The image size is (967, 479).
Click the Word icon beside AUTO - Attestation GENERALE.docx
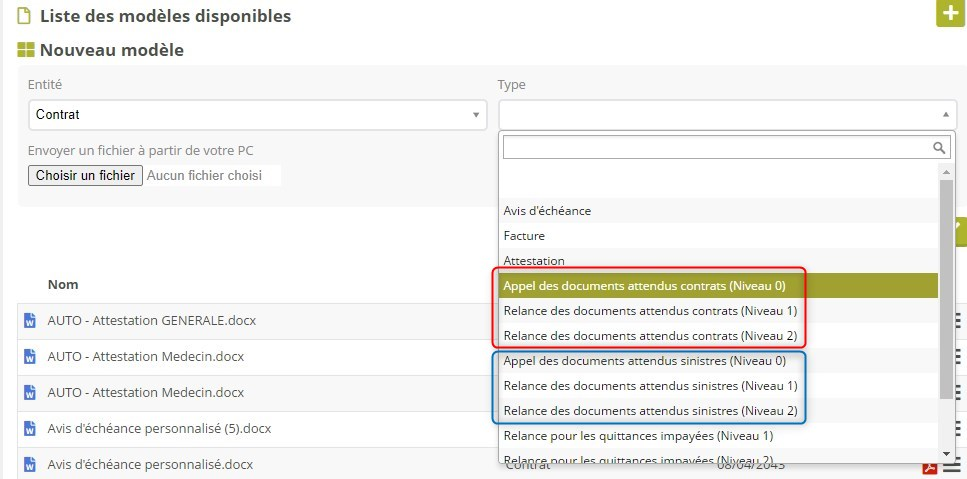click(x=29, y=321)
